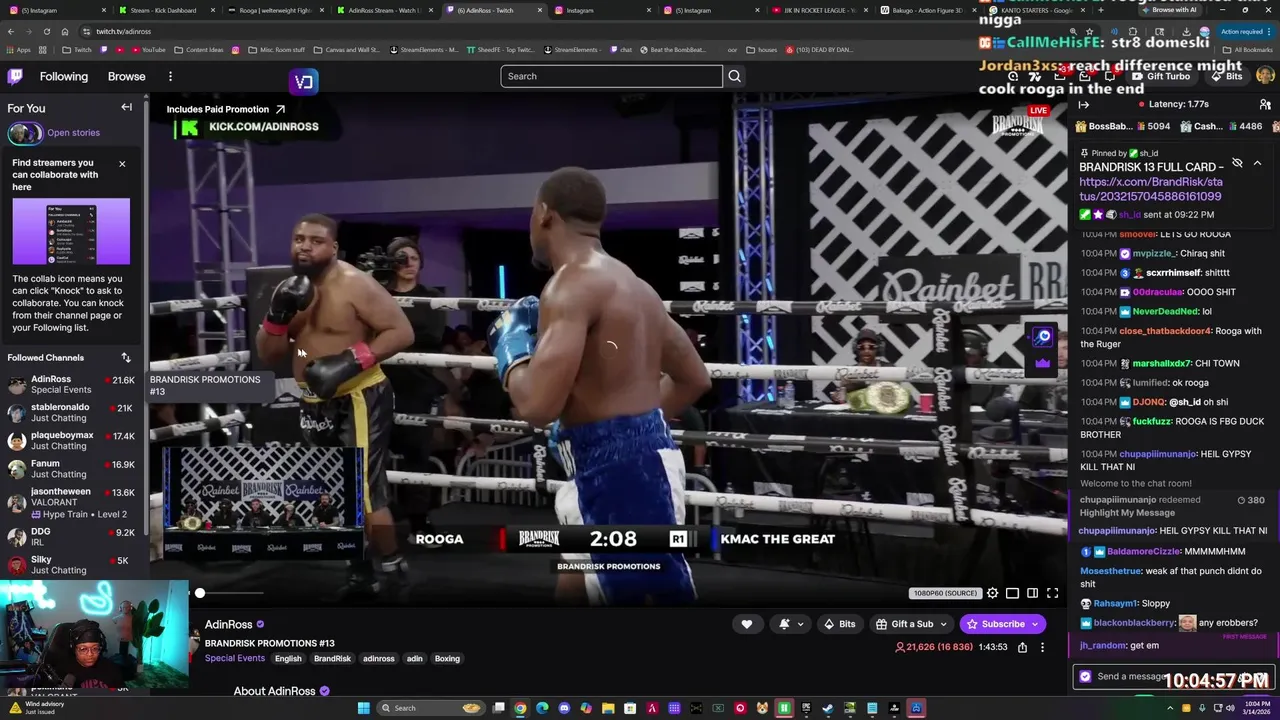
Task: Collapse the For You sidebar
Action: 127,107
